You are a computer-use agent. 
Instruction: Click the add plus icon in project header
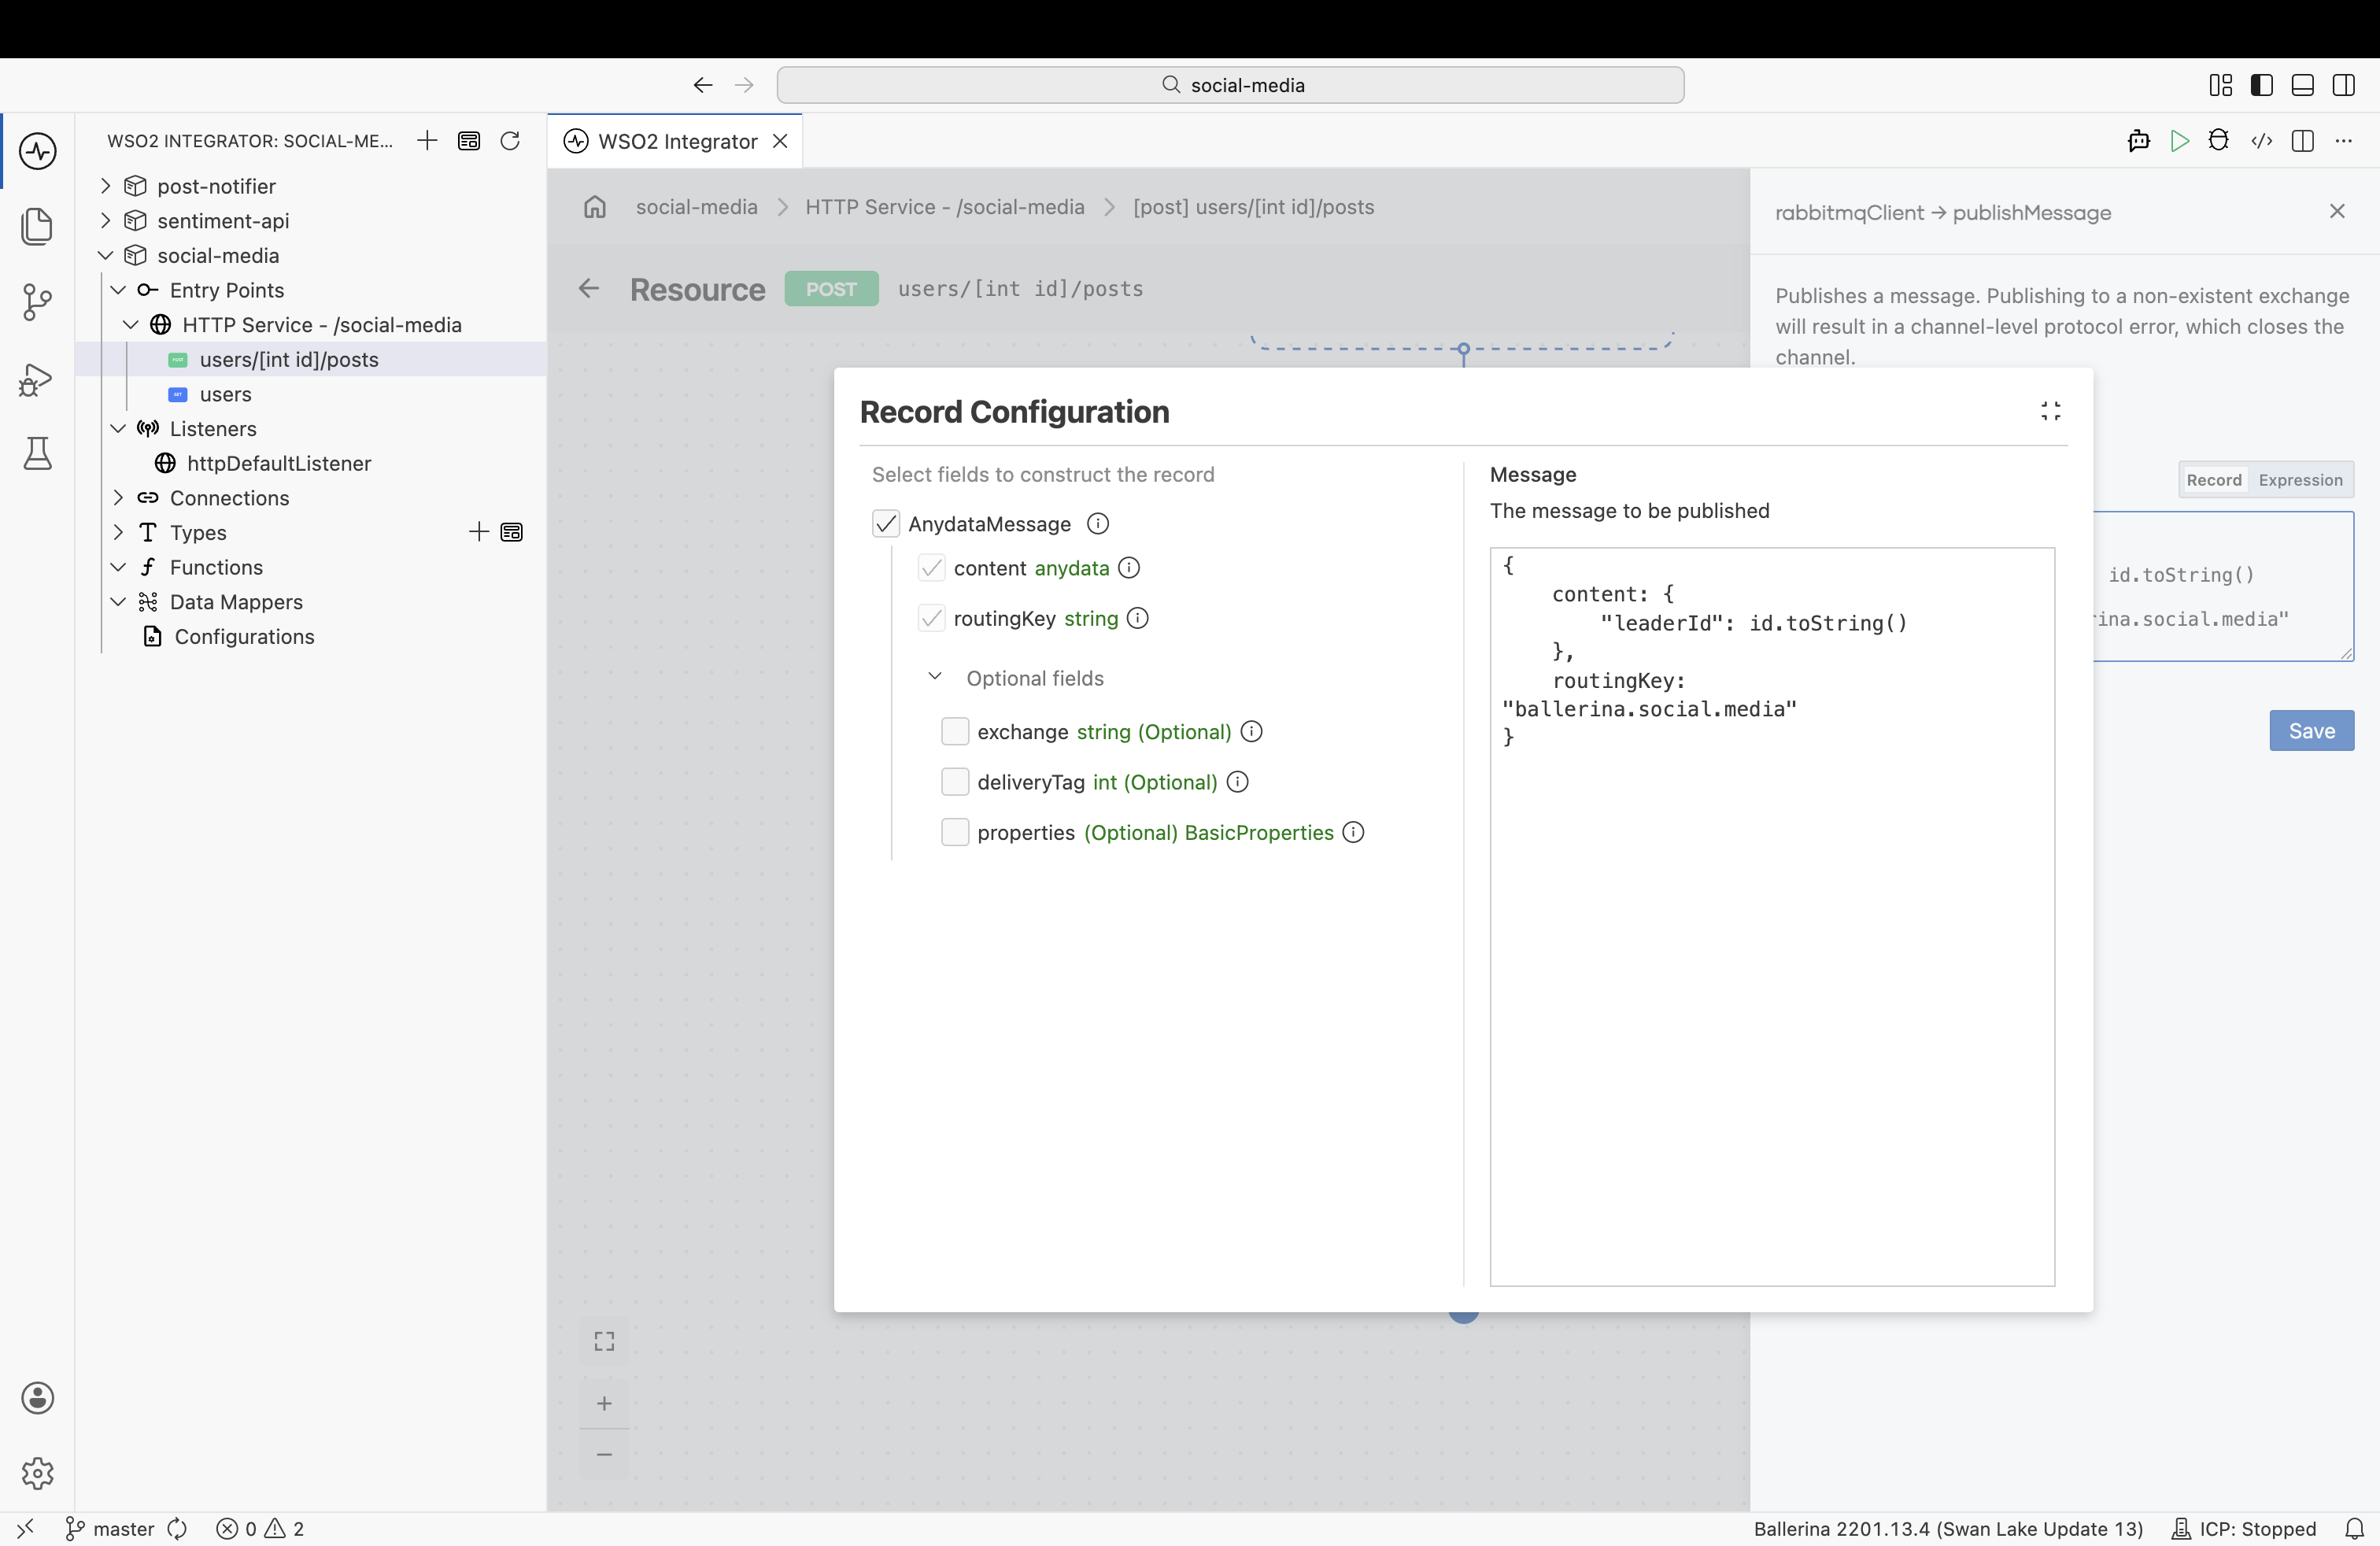click(427, 141)
